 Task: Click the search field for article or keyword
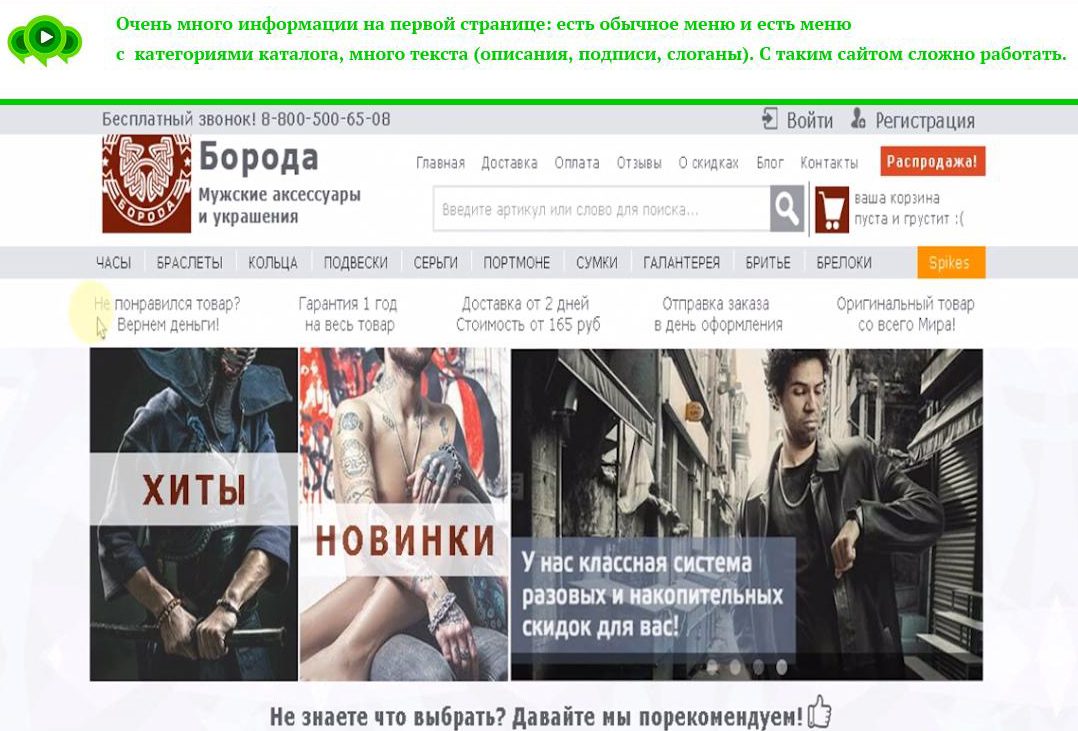tap(600, 210)
